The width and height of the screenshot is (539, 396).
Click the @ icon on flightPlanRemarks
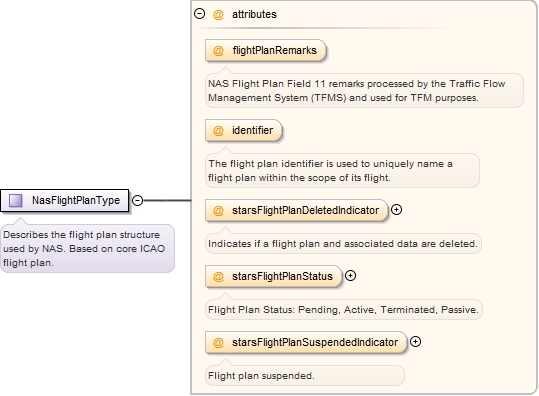pyautogui.click(x=218, y=51)
